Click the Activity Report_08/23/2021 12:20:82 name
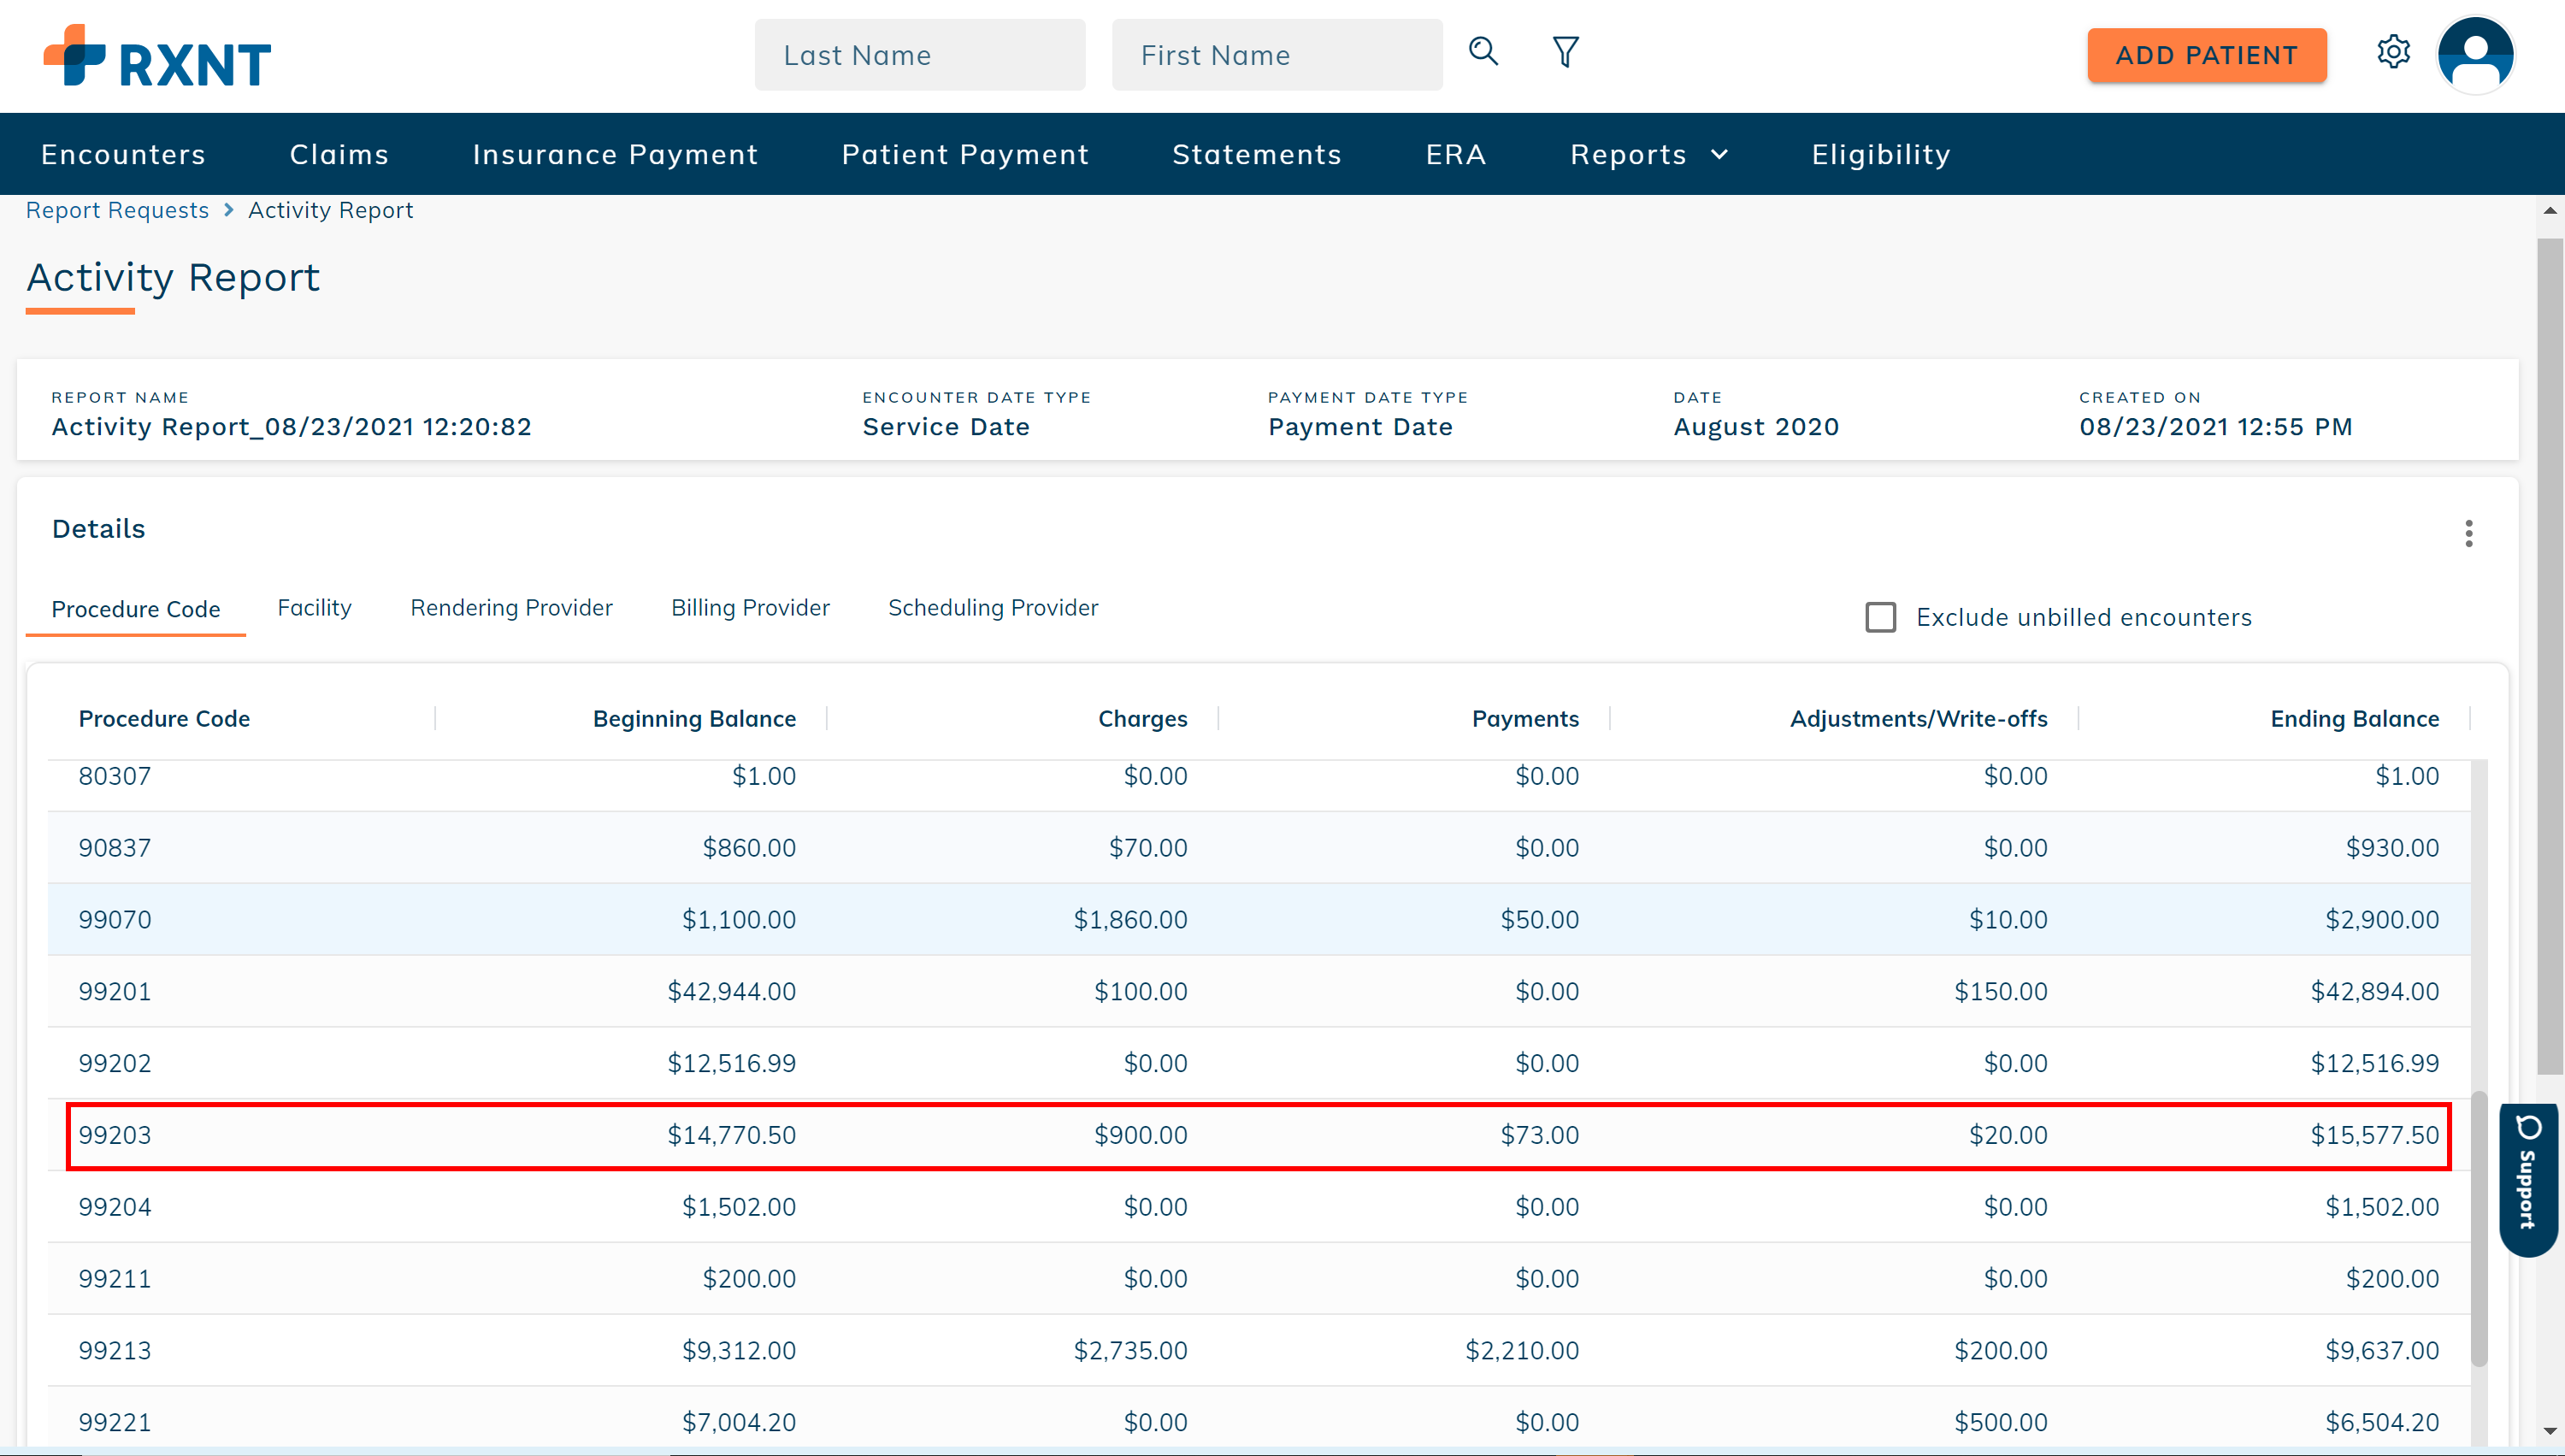The height and width of the screenshot is (1456, 2565). click(x=291, y=427)
